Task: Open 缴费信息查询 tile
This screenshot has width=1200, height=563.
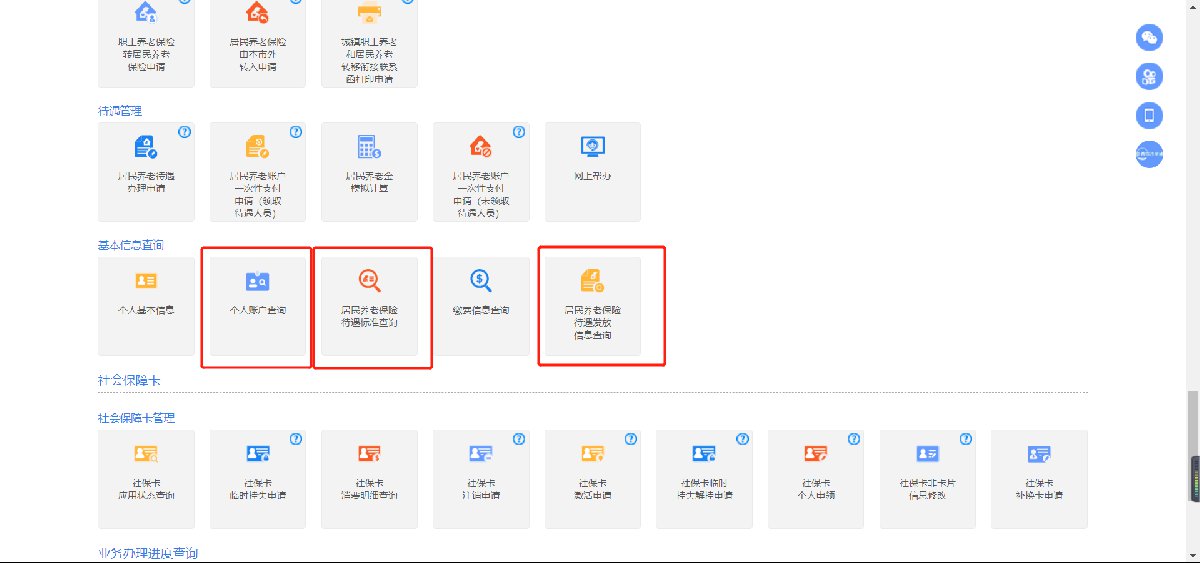Action: pyautogui.click(x=481, y=306)
